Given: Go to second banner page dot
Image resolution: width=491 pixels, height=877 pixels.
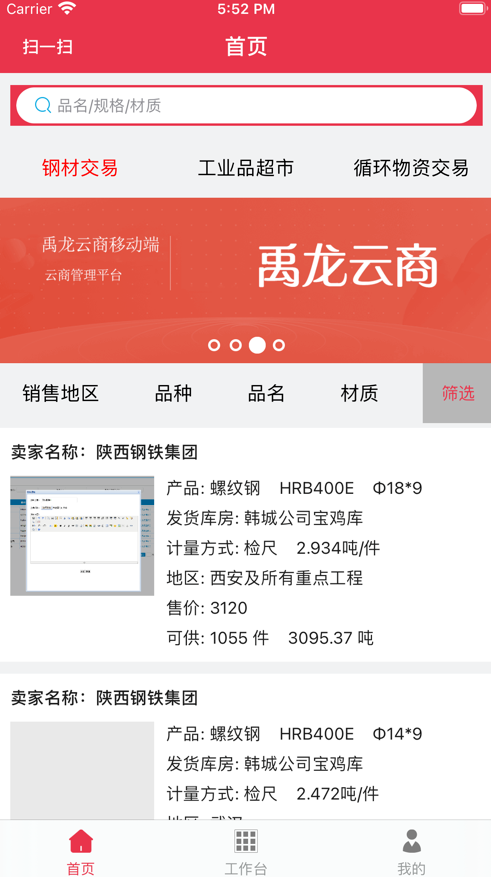Looking at the screenshot, I should pos(235,345).
